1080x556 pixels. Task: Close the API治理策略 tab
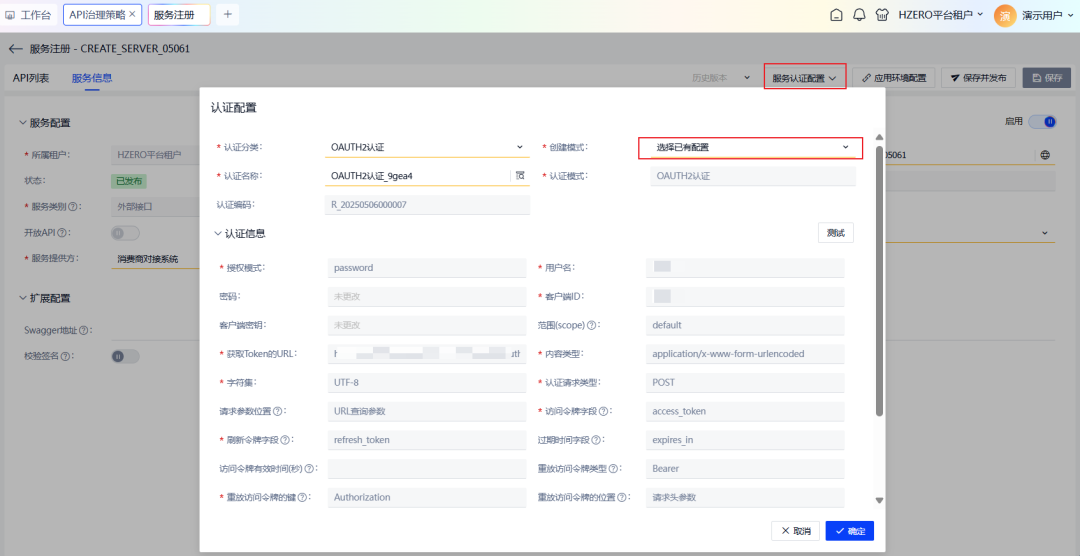tap(134, 14)
